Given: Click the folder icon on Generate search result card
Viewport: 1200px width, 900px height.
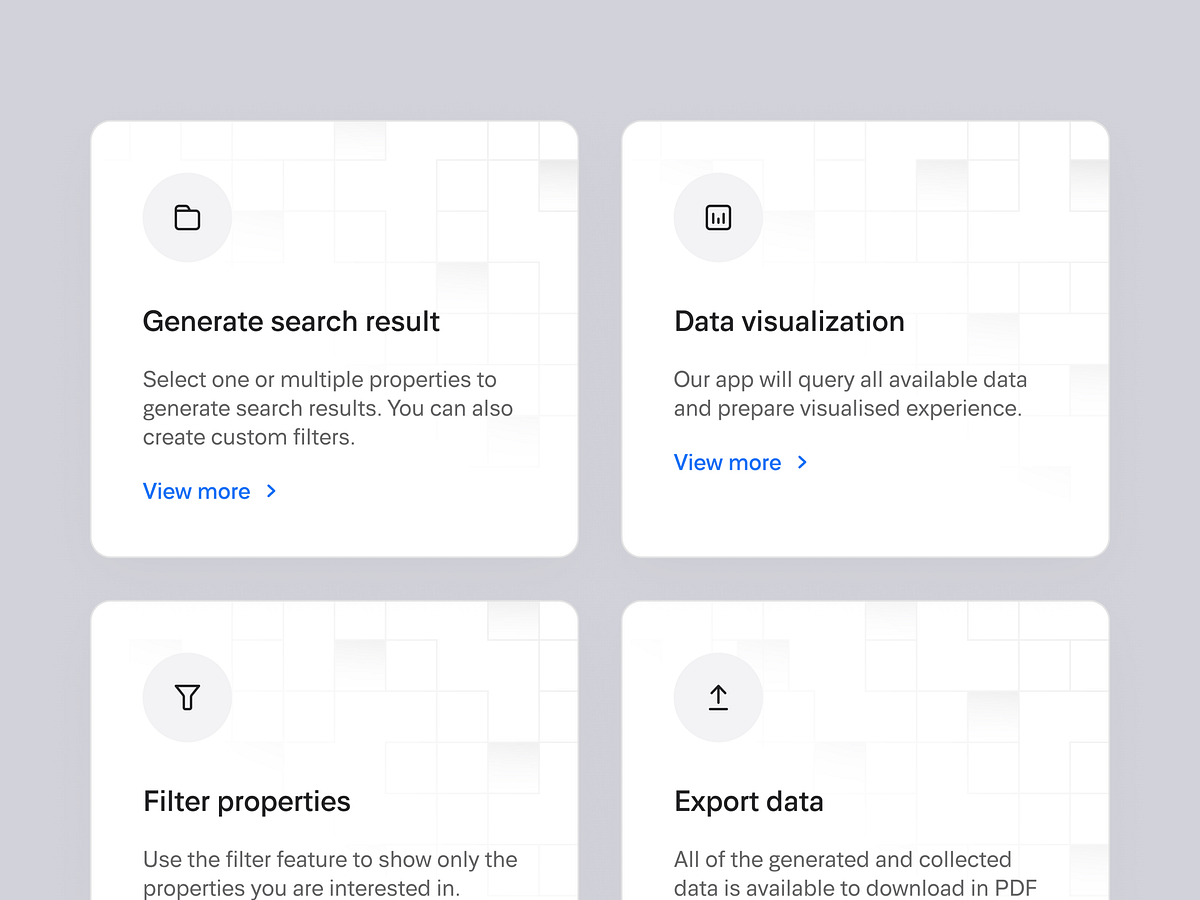Looking at the screenshot, I should click(187, 217).
